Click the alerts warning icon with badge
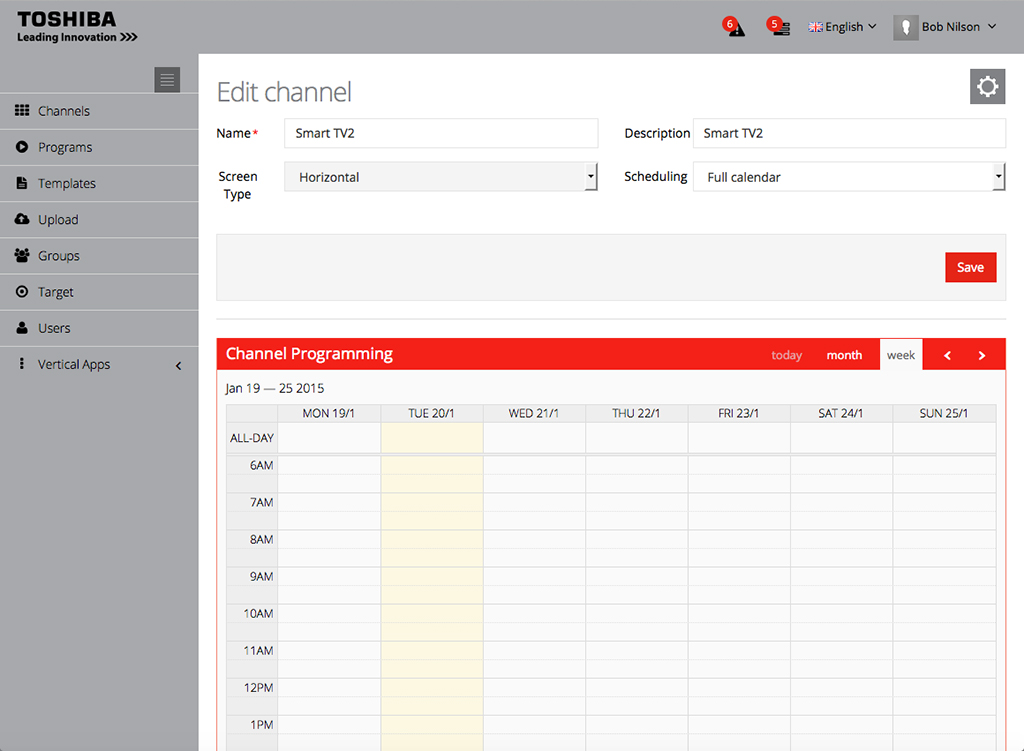 click(736, 28)
